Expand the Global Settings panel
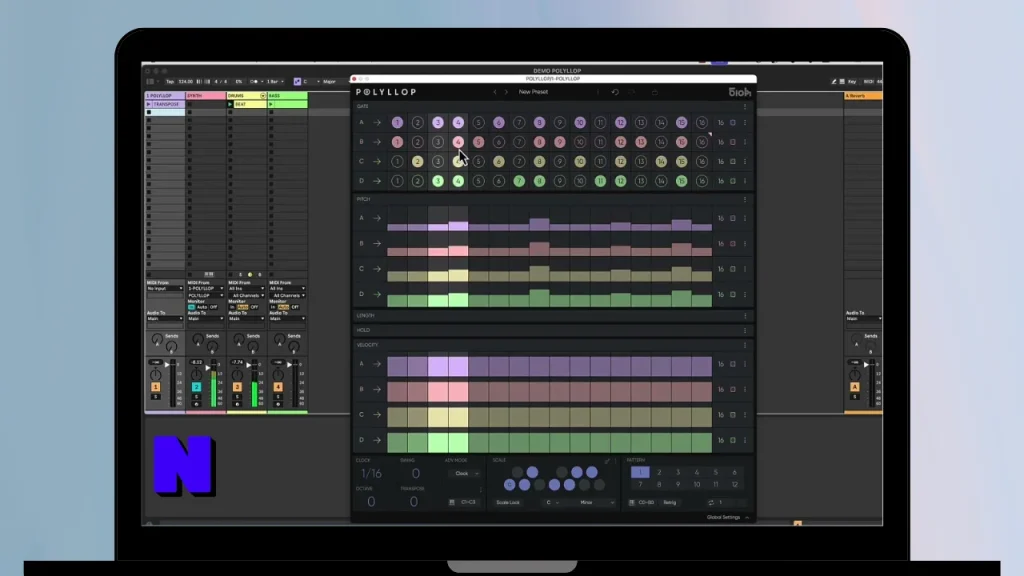 728,517
